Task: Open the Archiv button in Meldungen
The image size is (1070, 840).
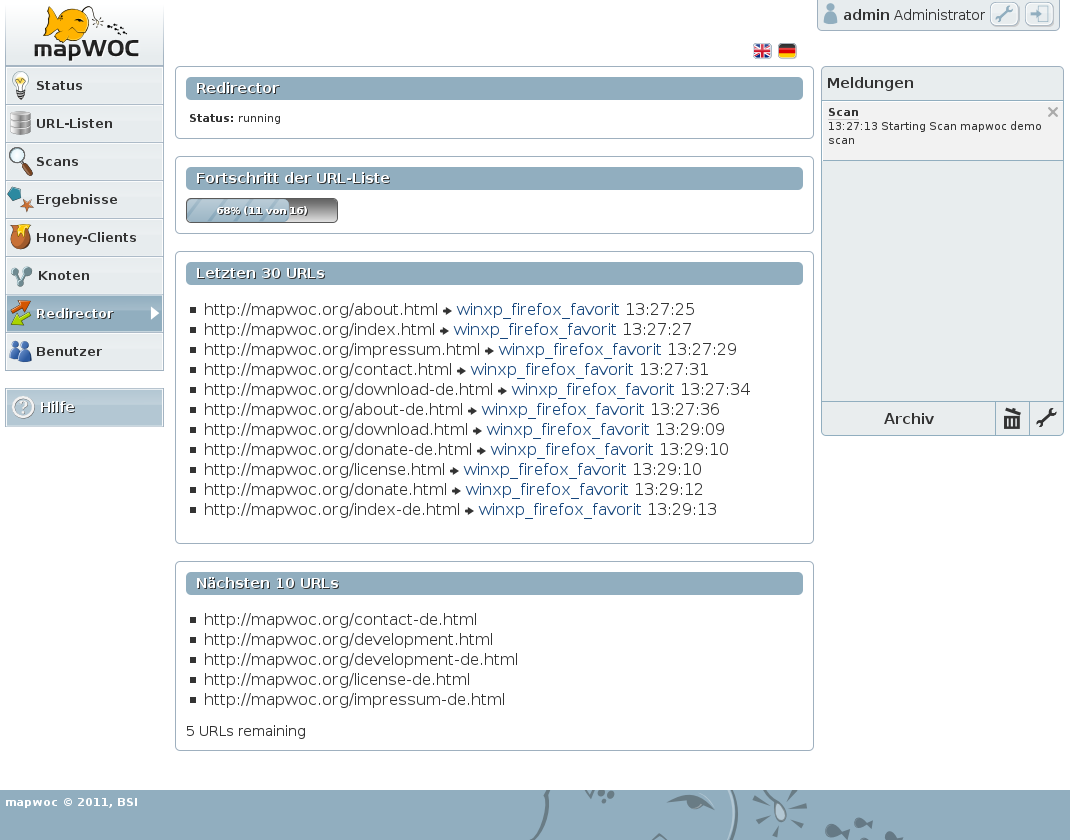Action: [x=908, y=418]
